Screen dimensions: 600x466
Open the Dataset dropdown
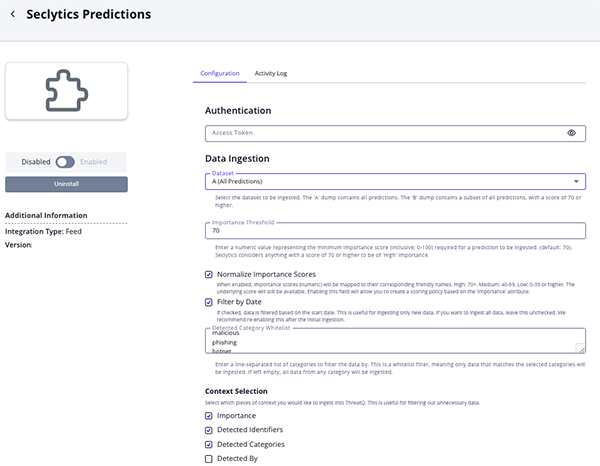(395, 181)
